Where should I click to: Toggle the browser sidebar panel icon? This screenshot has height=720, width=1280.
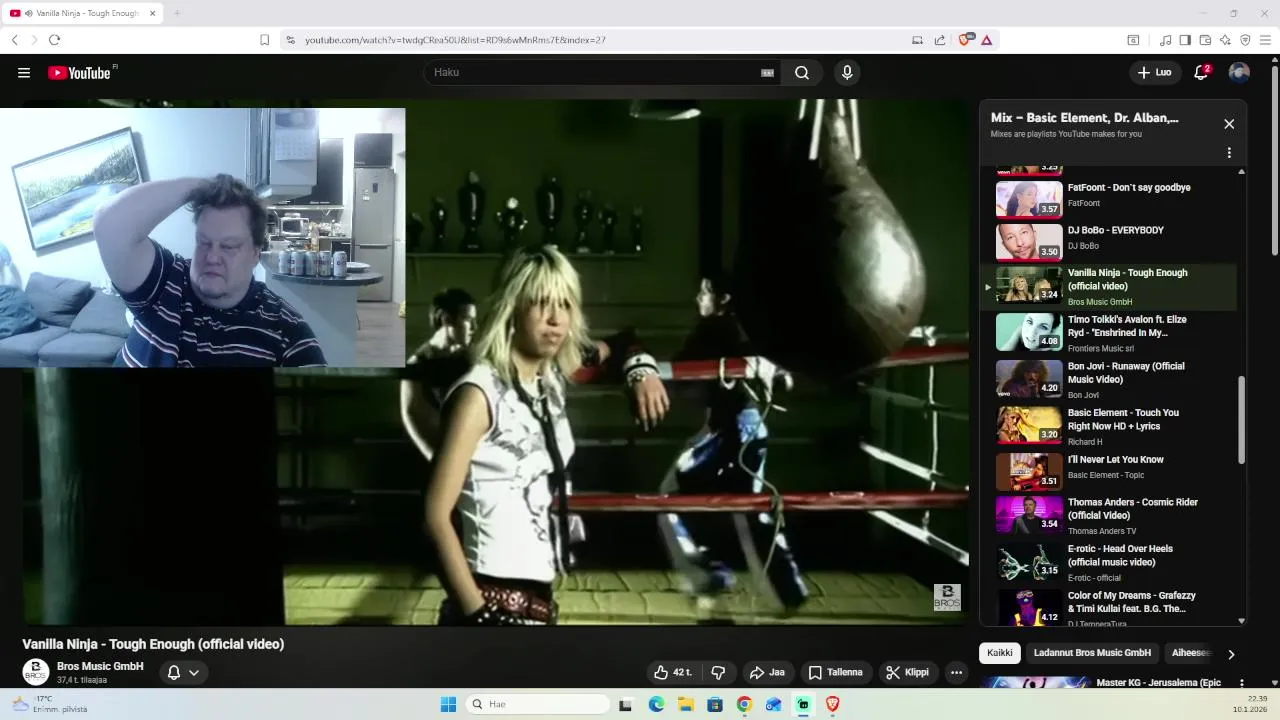tap(1185, 40)
